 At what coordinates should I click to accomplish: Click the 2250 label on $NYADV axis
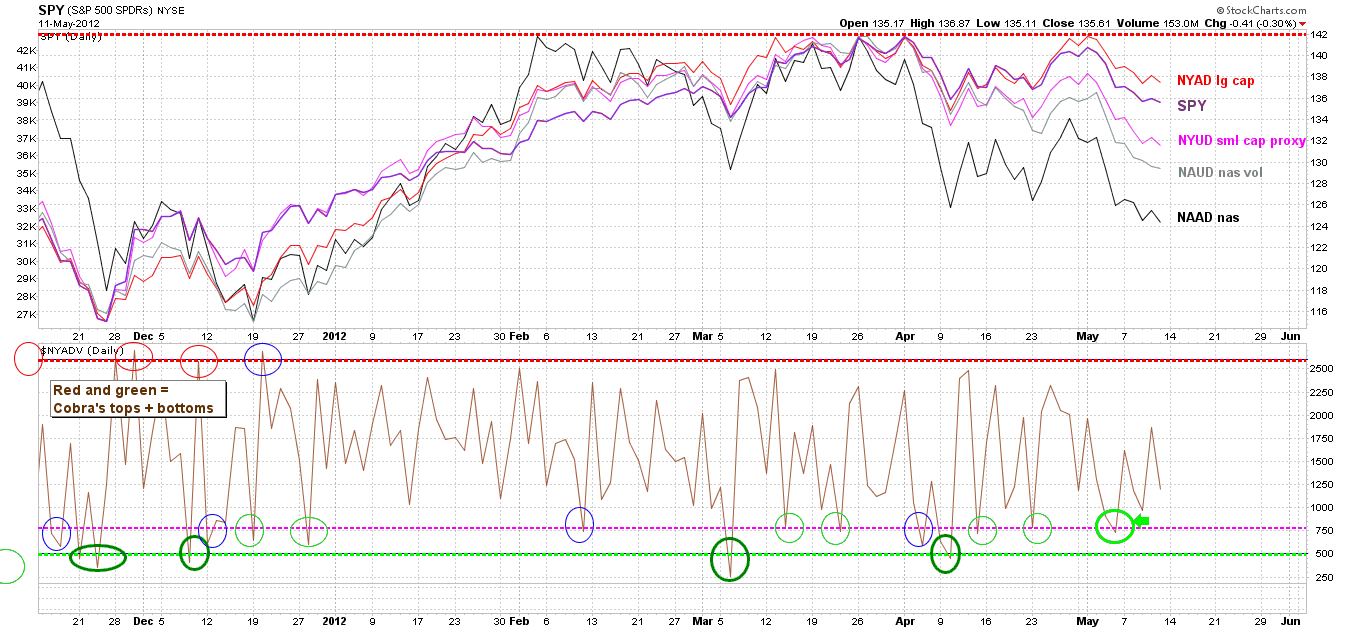[x=1322, y=392]
